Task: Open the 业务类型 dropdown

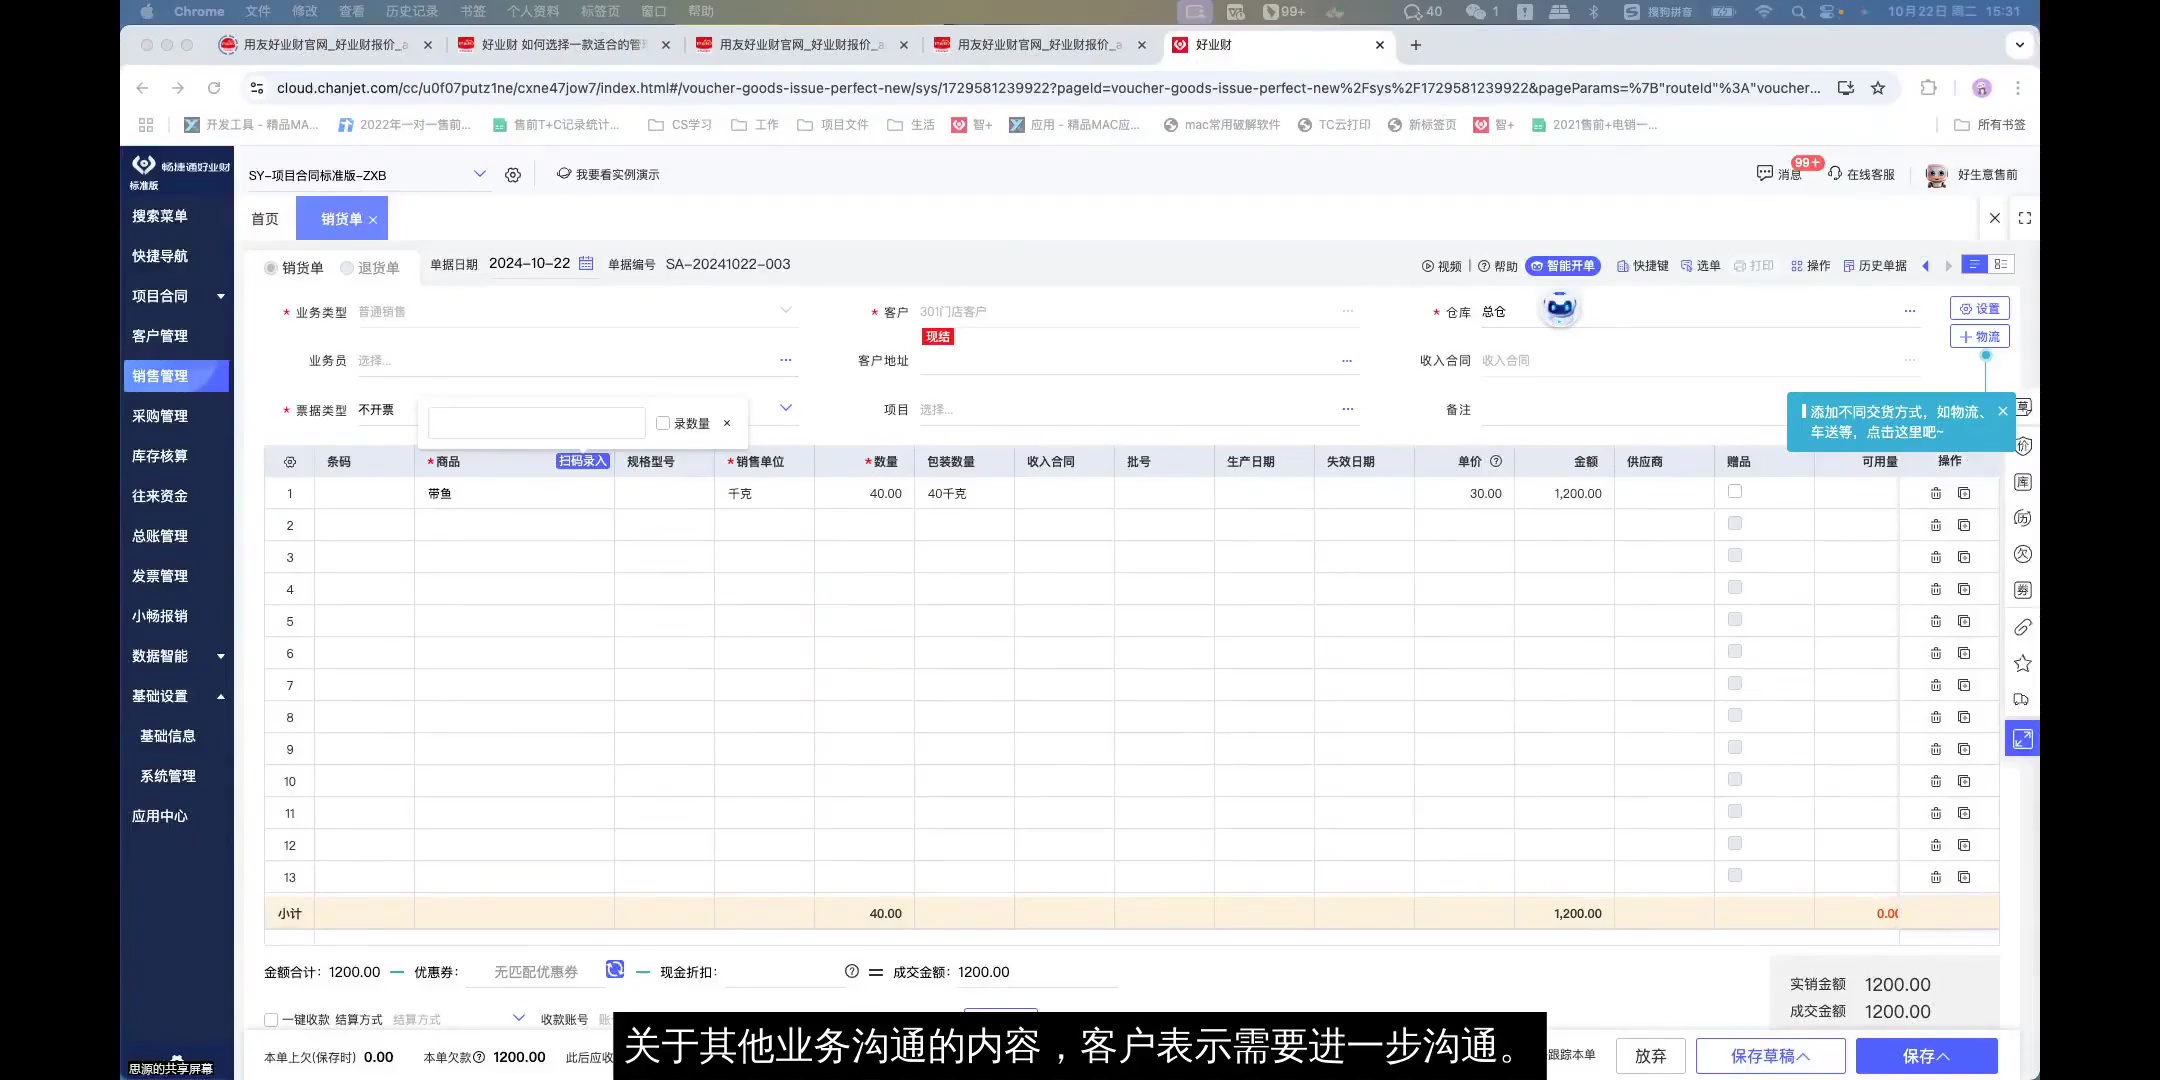Action: 786,311
